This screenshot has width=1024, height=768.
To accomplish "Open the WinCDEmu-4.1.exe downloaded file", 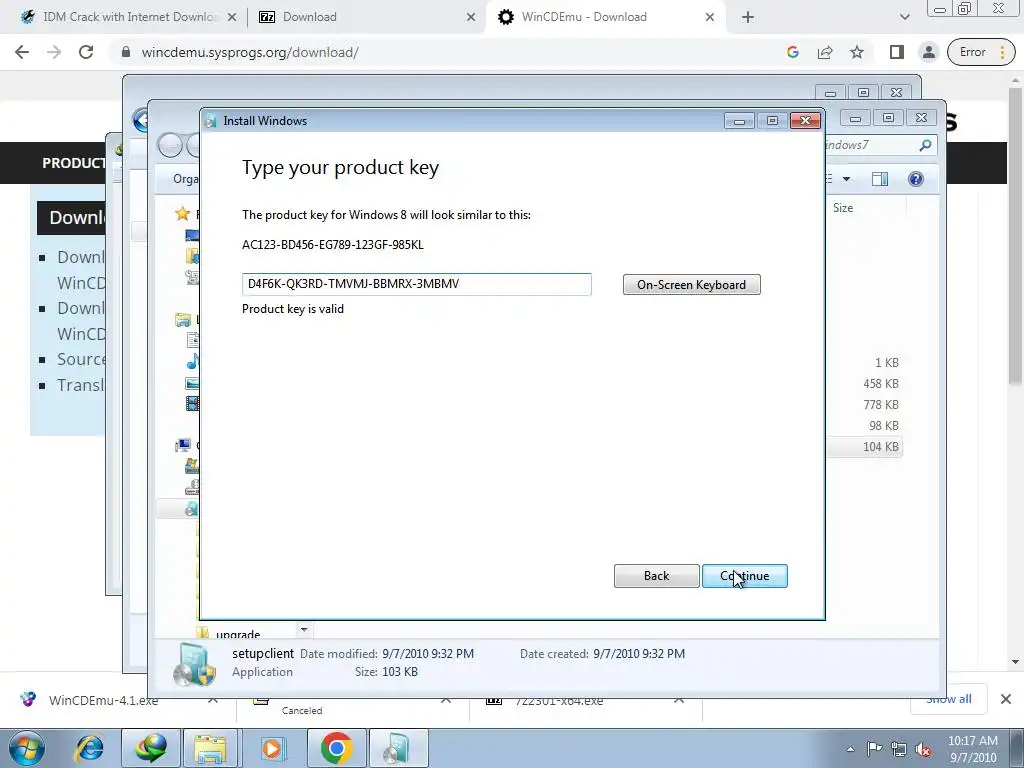I will (103, 700).
